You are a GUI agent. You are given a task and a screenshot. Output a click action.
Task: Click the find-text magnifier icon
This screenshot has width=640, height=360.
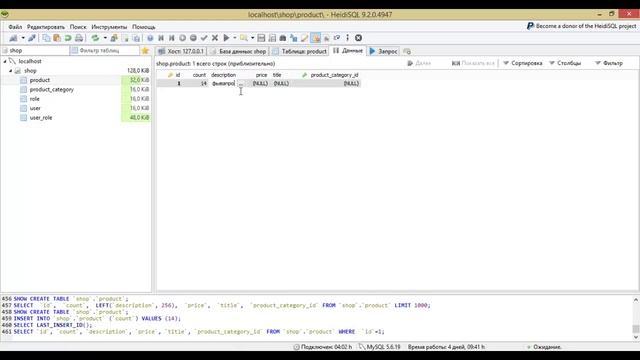(244, 38)
